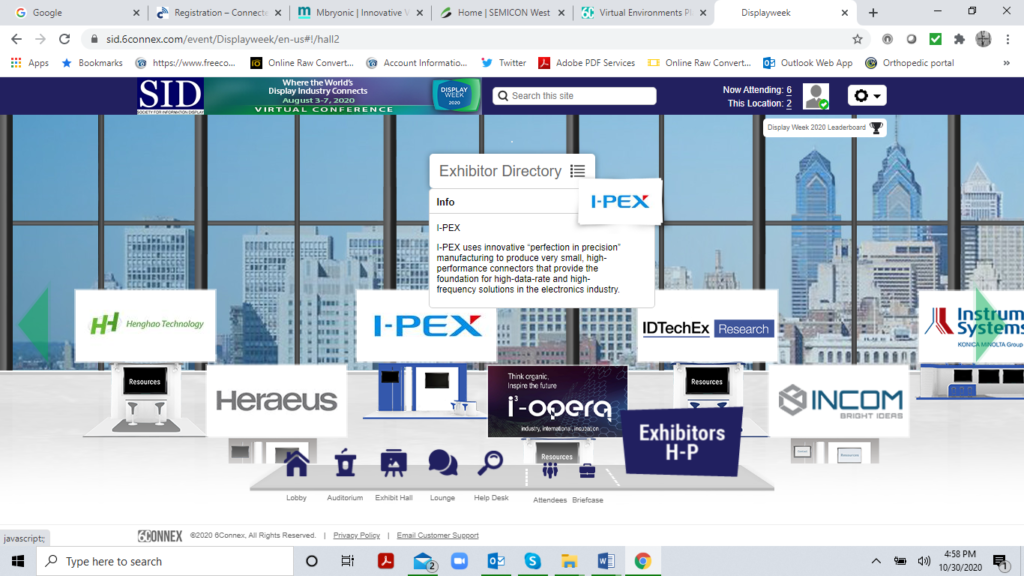Click the address bar URL
This screenshot has width=1024, height=576.
point(223,39)
